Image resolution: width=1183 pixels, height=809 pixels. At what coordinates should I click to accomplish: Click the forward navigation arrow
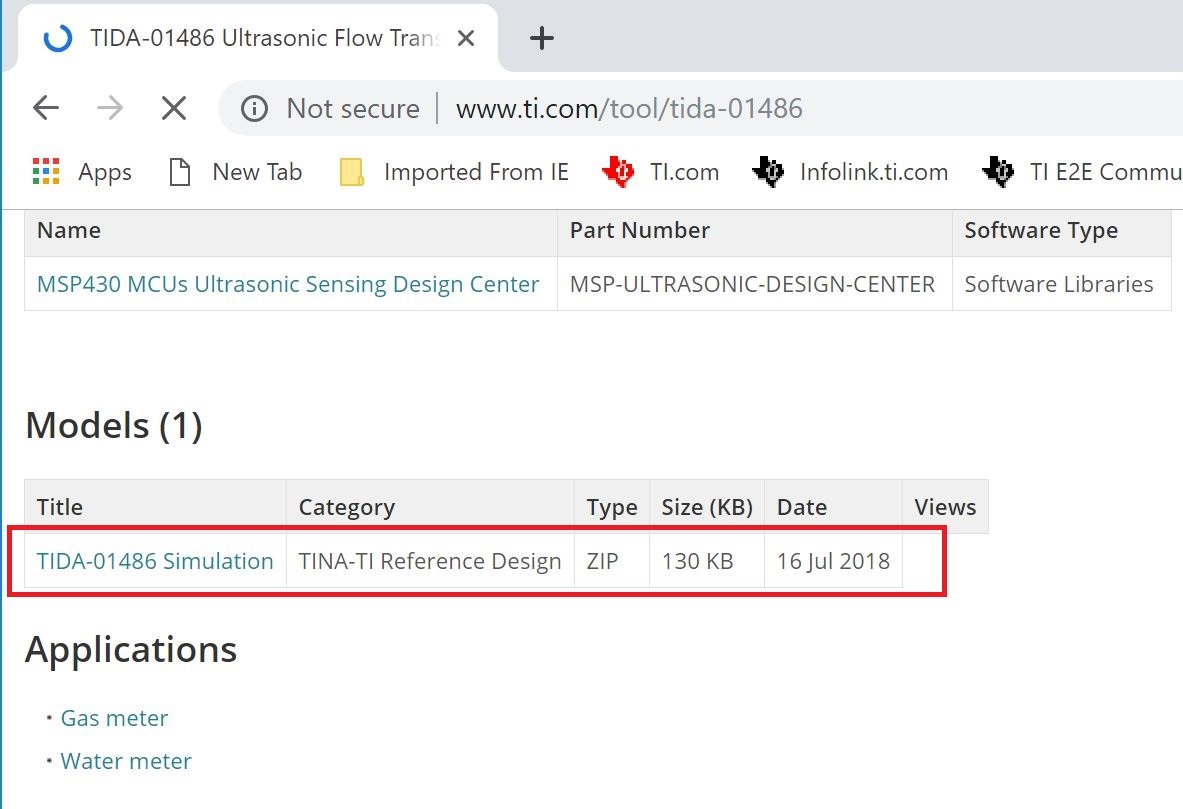[110, 108]
